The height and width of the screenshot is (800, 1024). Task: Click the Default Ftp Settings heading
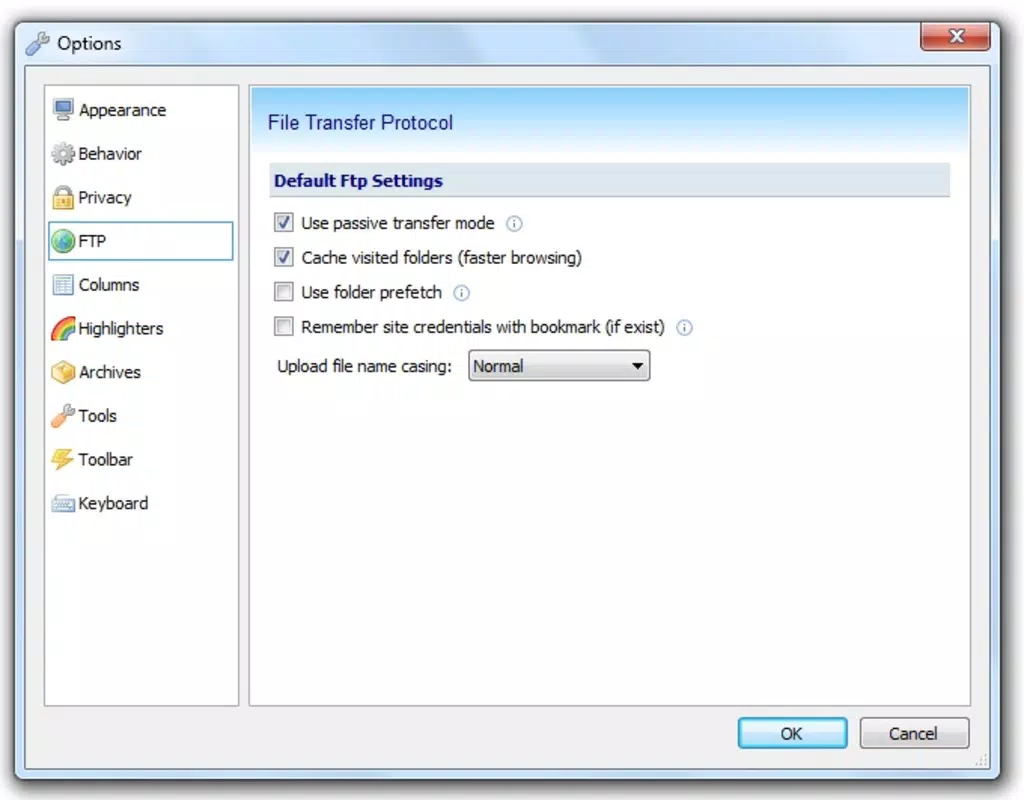coord(359,181)
